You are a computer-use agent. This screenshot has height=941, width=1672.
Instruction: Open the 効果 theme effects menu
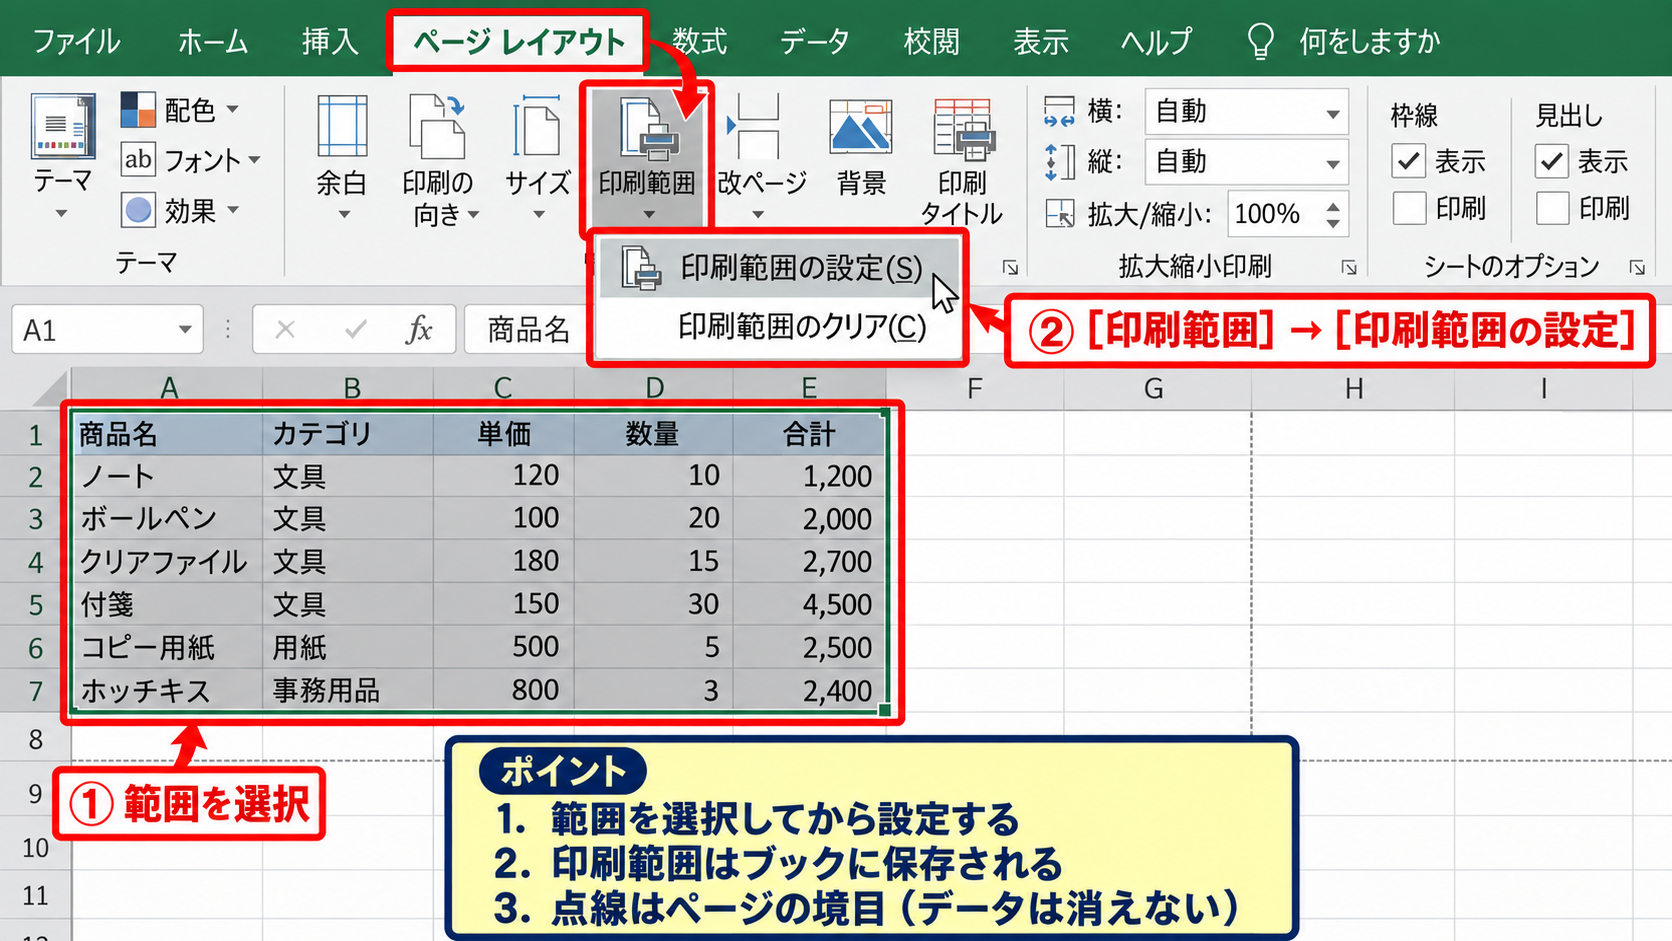(x=180, y=211)
